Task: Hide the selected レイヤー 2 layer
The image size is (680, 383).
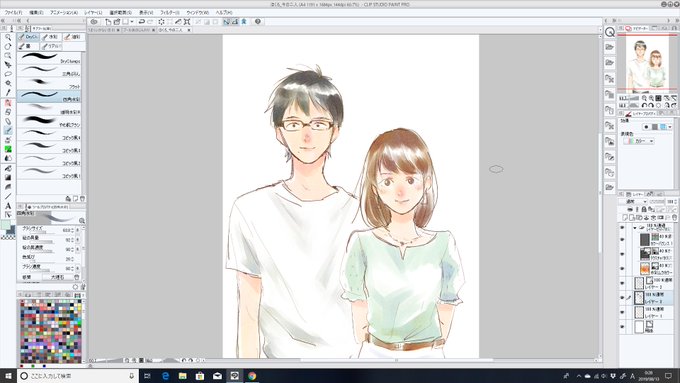Action: pyautogui.click(x=622, y=298)
